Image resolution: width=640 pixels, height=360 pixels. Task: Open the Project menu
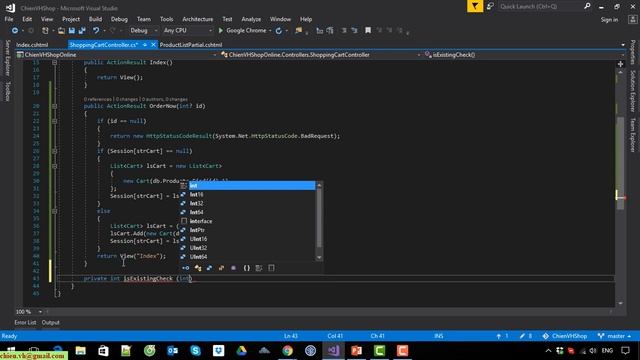tap(71, 19)
